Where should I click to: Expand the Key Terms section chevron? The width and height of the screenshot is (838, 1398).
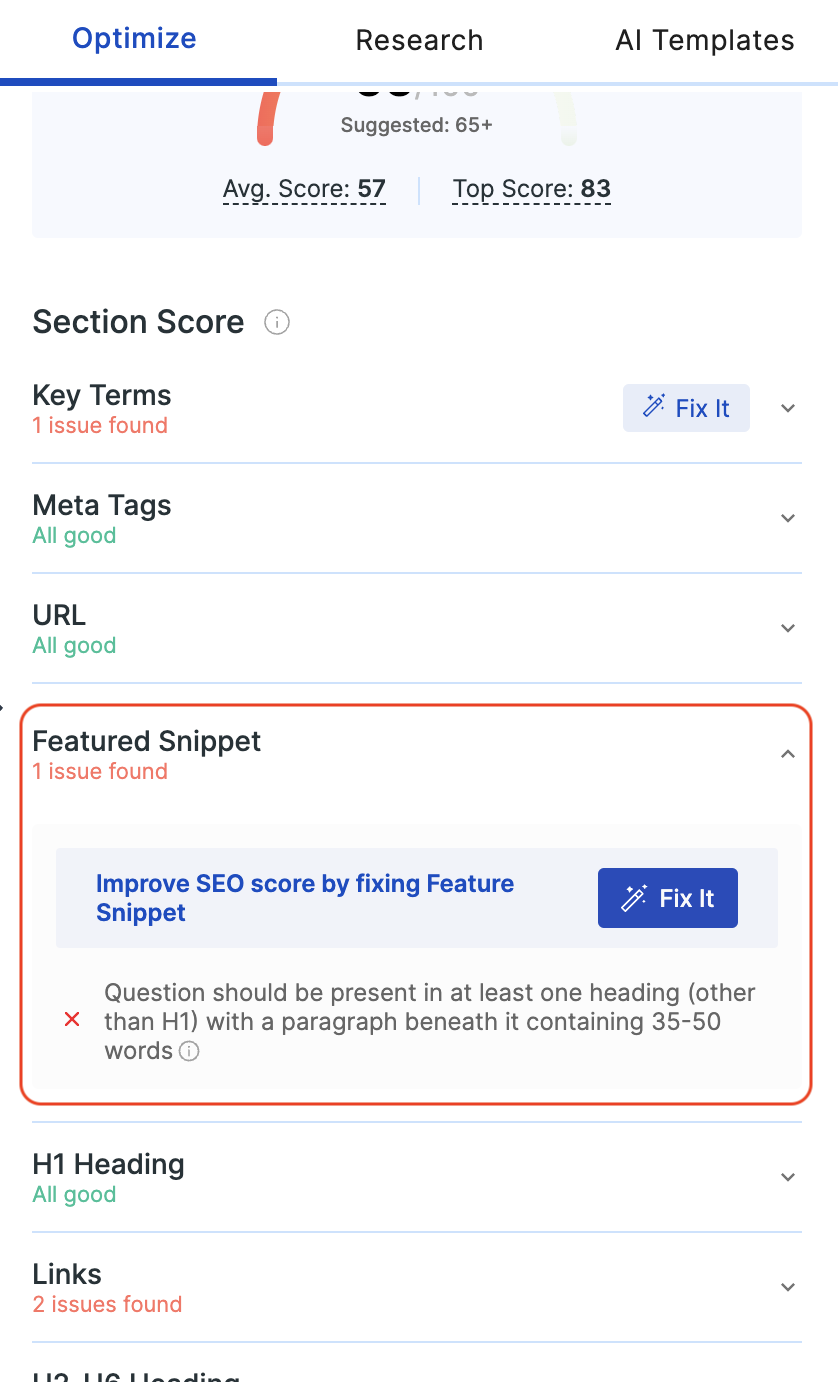(x=788, y=408)
